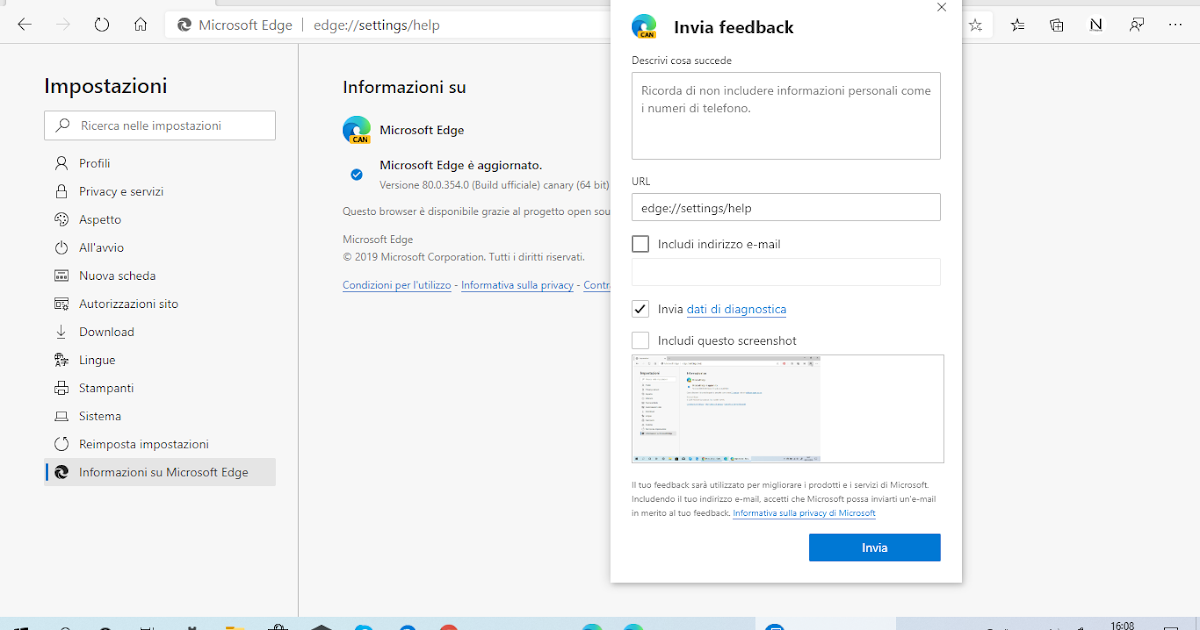Add current page to favorites
Image resolution: width=1200 pixels, height=630 pixels.
click(975, 24)
